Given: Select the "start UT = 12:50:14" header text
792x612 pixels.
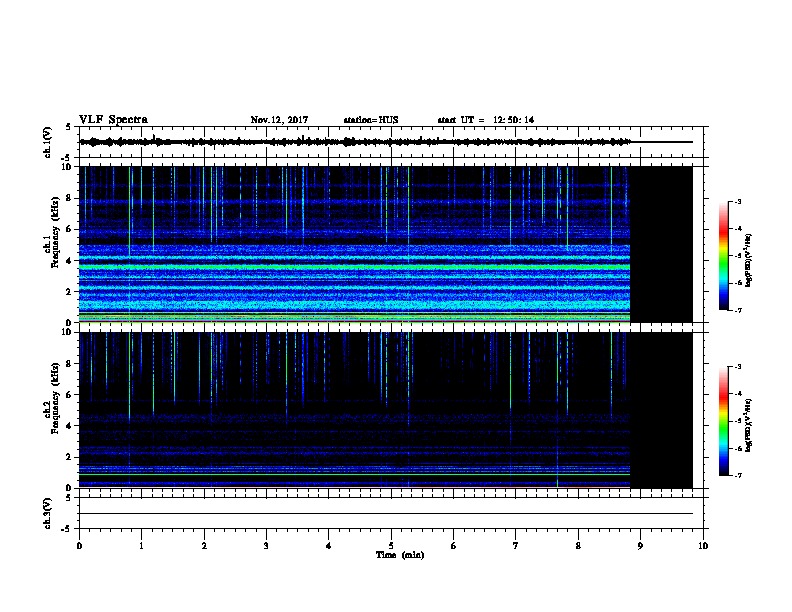Looking at the screenshot, I should pyautogui.click(x=485, y=120).
